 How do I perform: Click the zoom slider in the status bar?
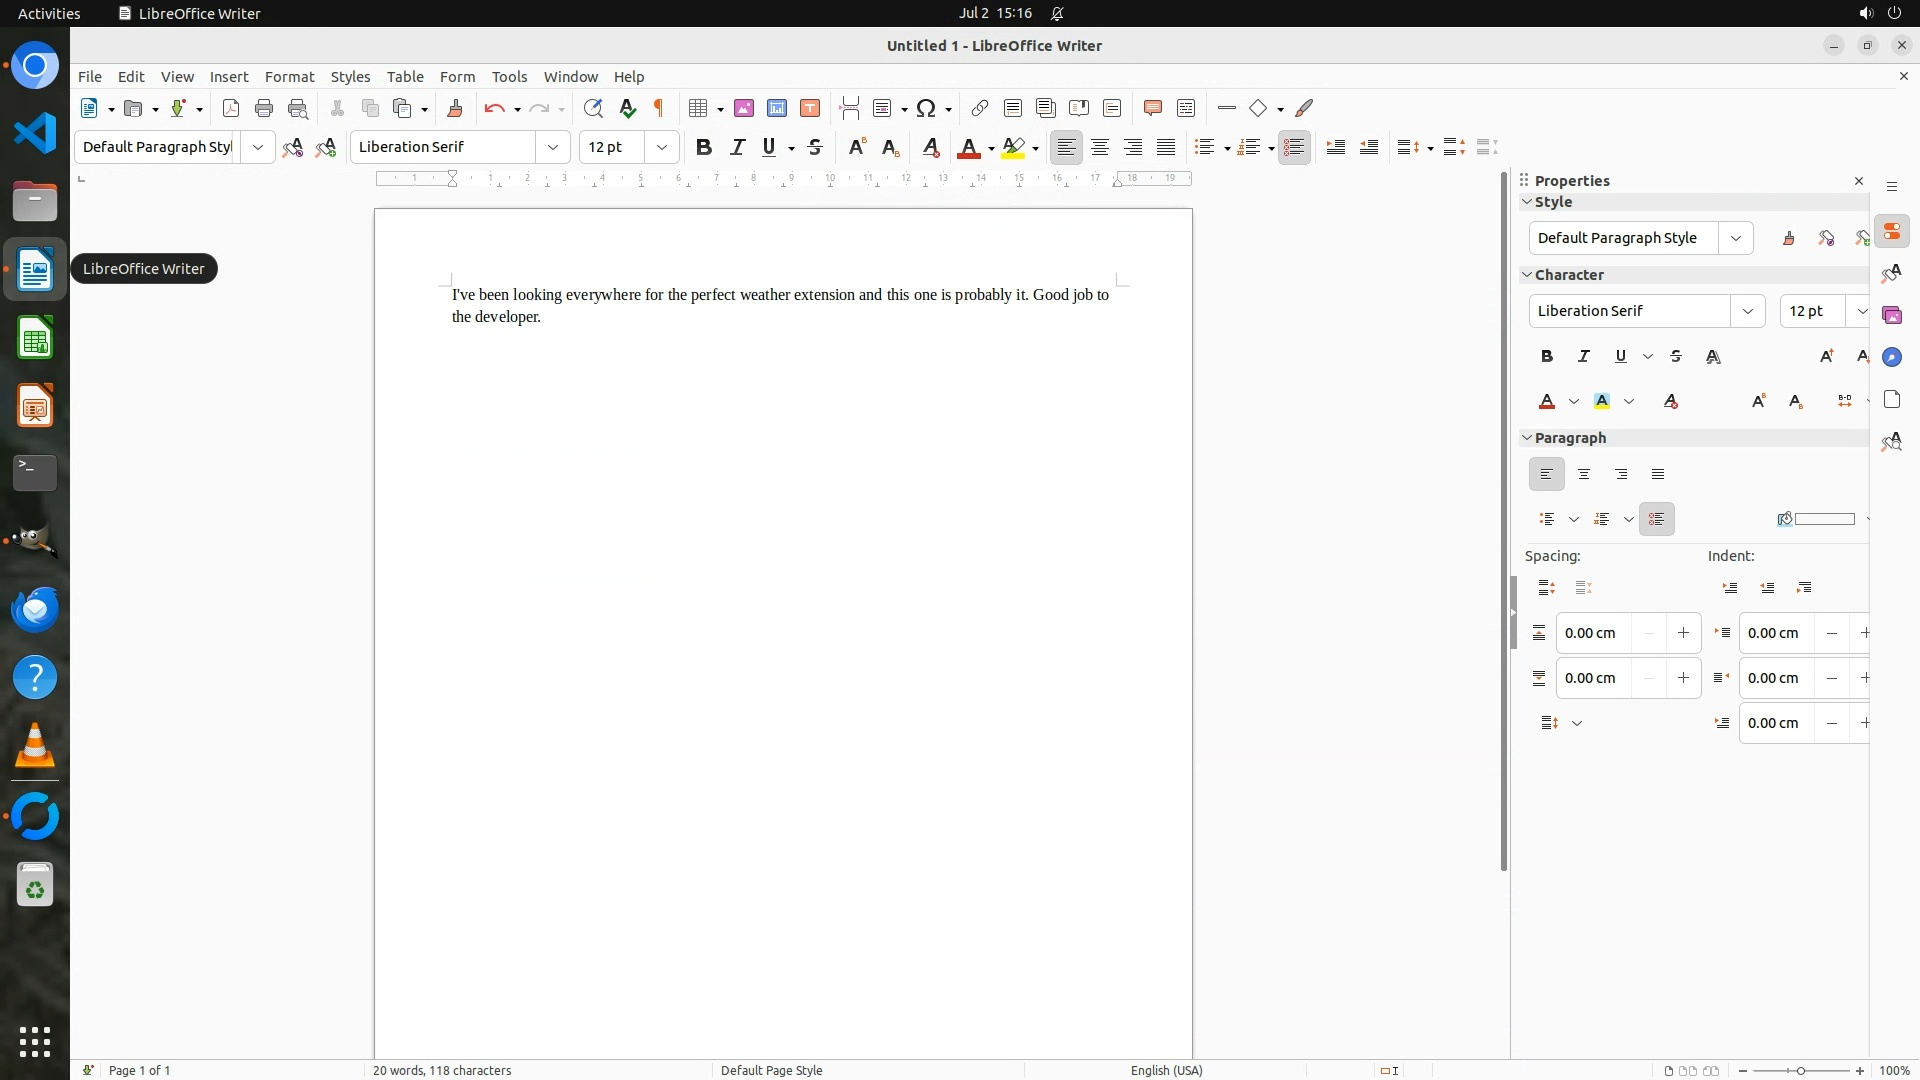pos(1800,1070)
